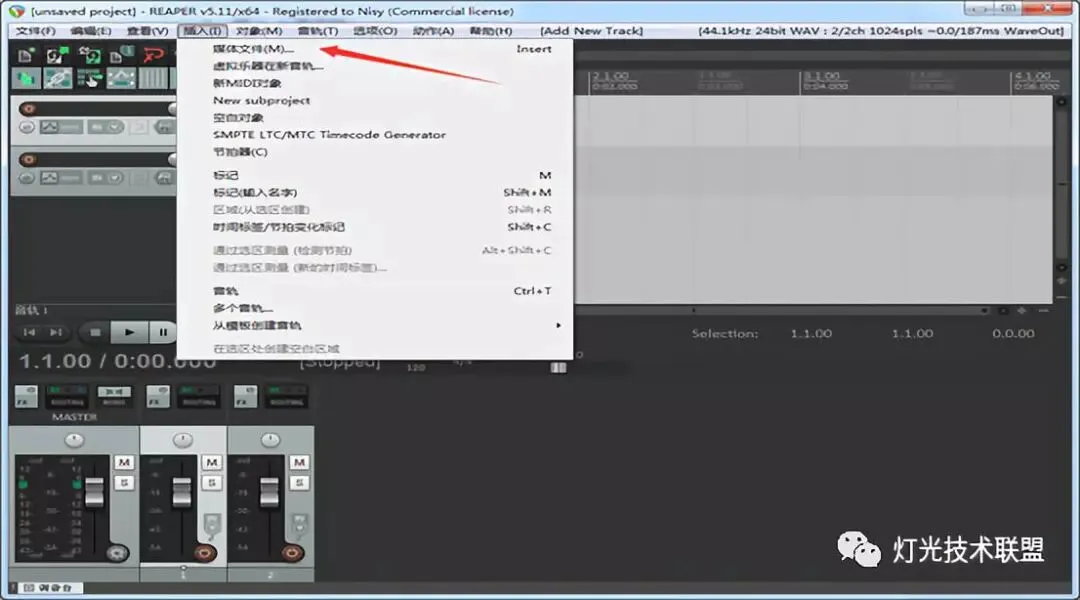Click the master volume fader

[94, 491]
